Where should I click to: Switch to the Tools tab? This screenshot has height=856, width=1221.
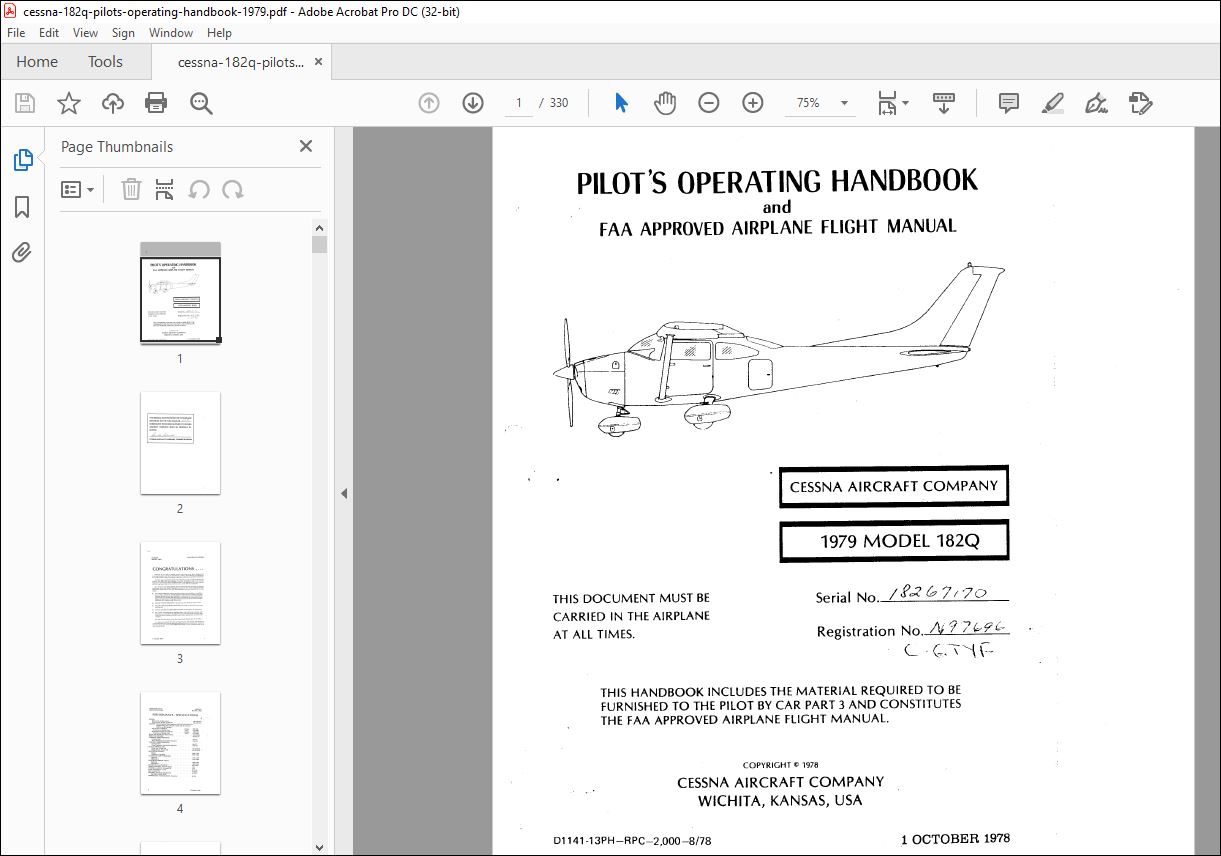pyautogui.click(x=105, y=62)
